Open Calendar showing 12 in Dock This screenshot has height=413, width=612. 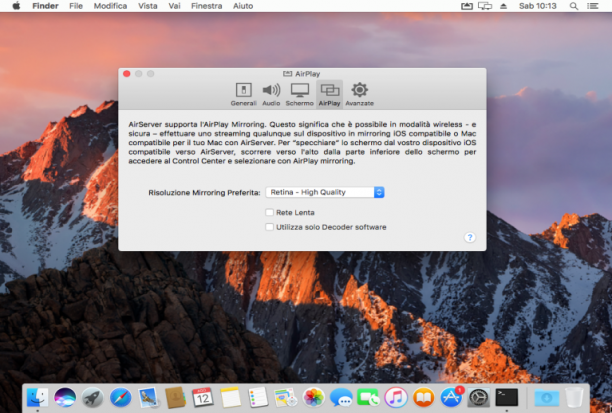tap(203, 397)
